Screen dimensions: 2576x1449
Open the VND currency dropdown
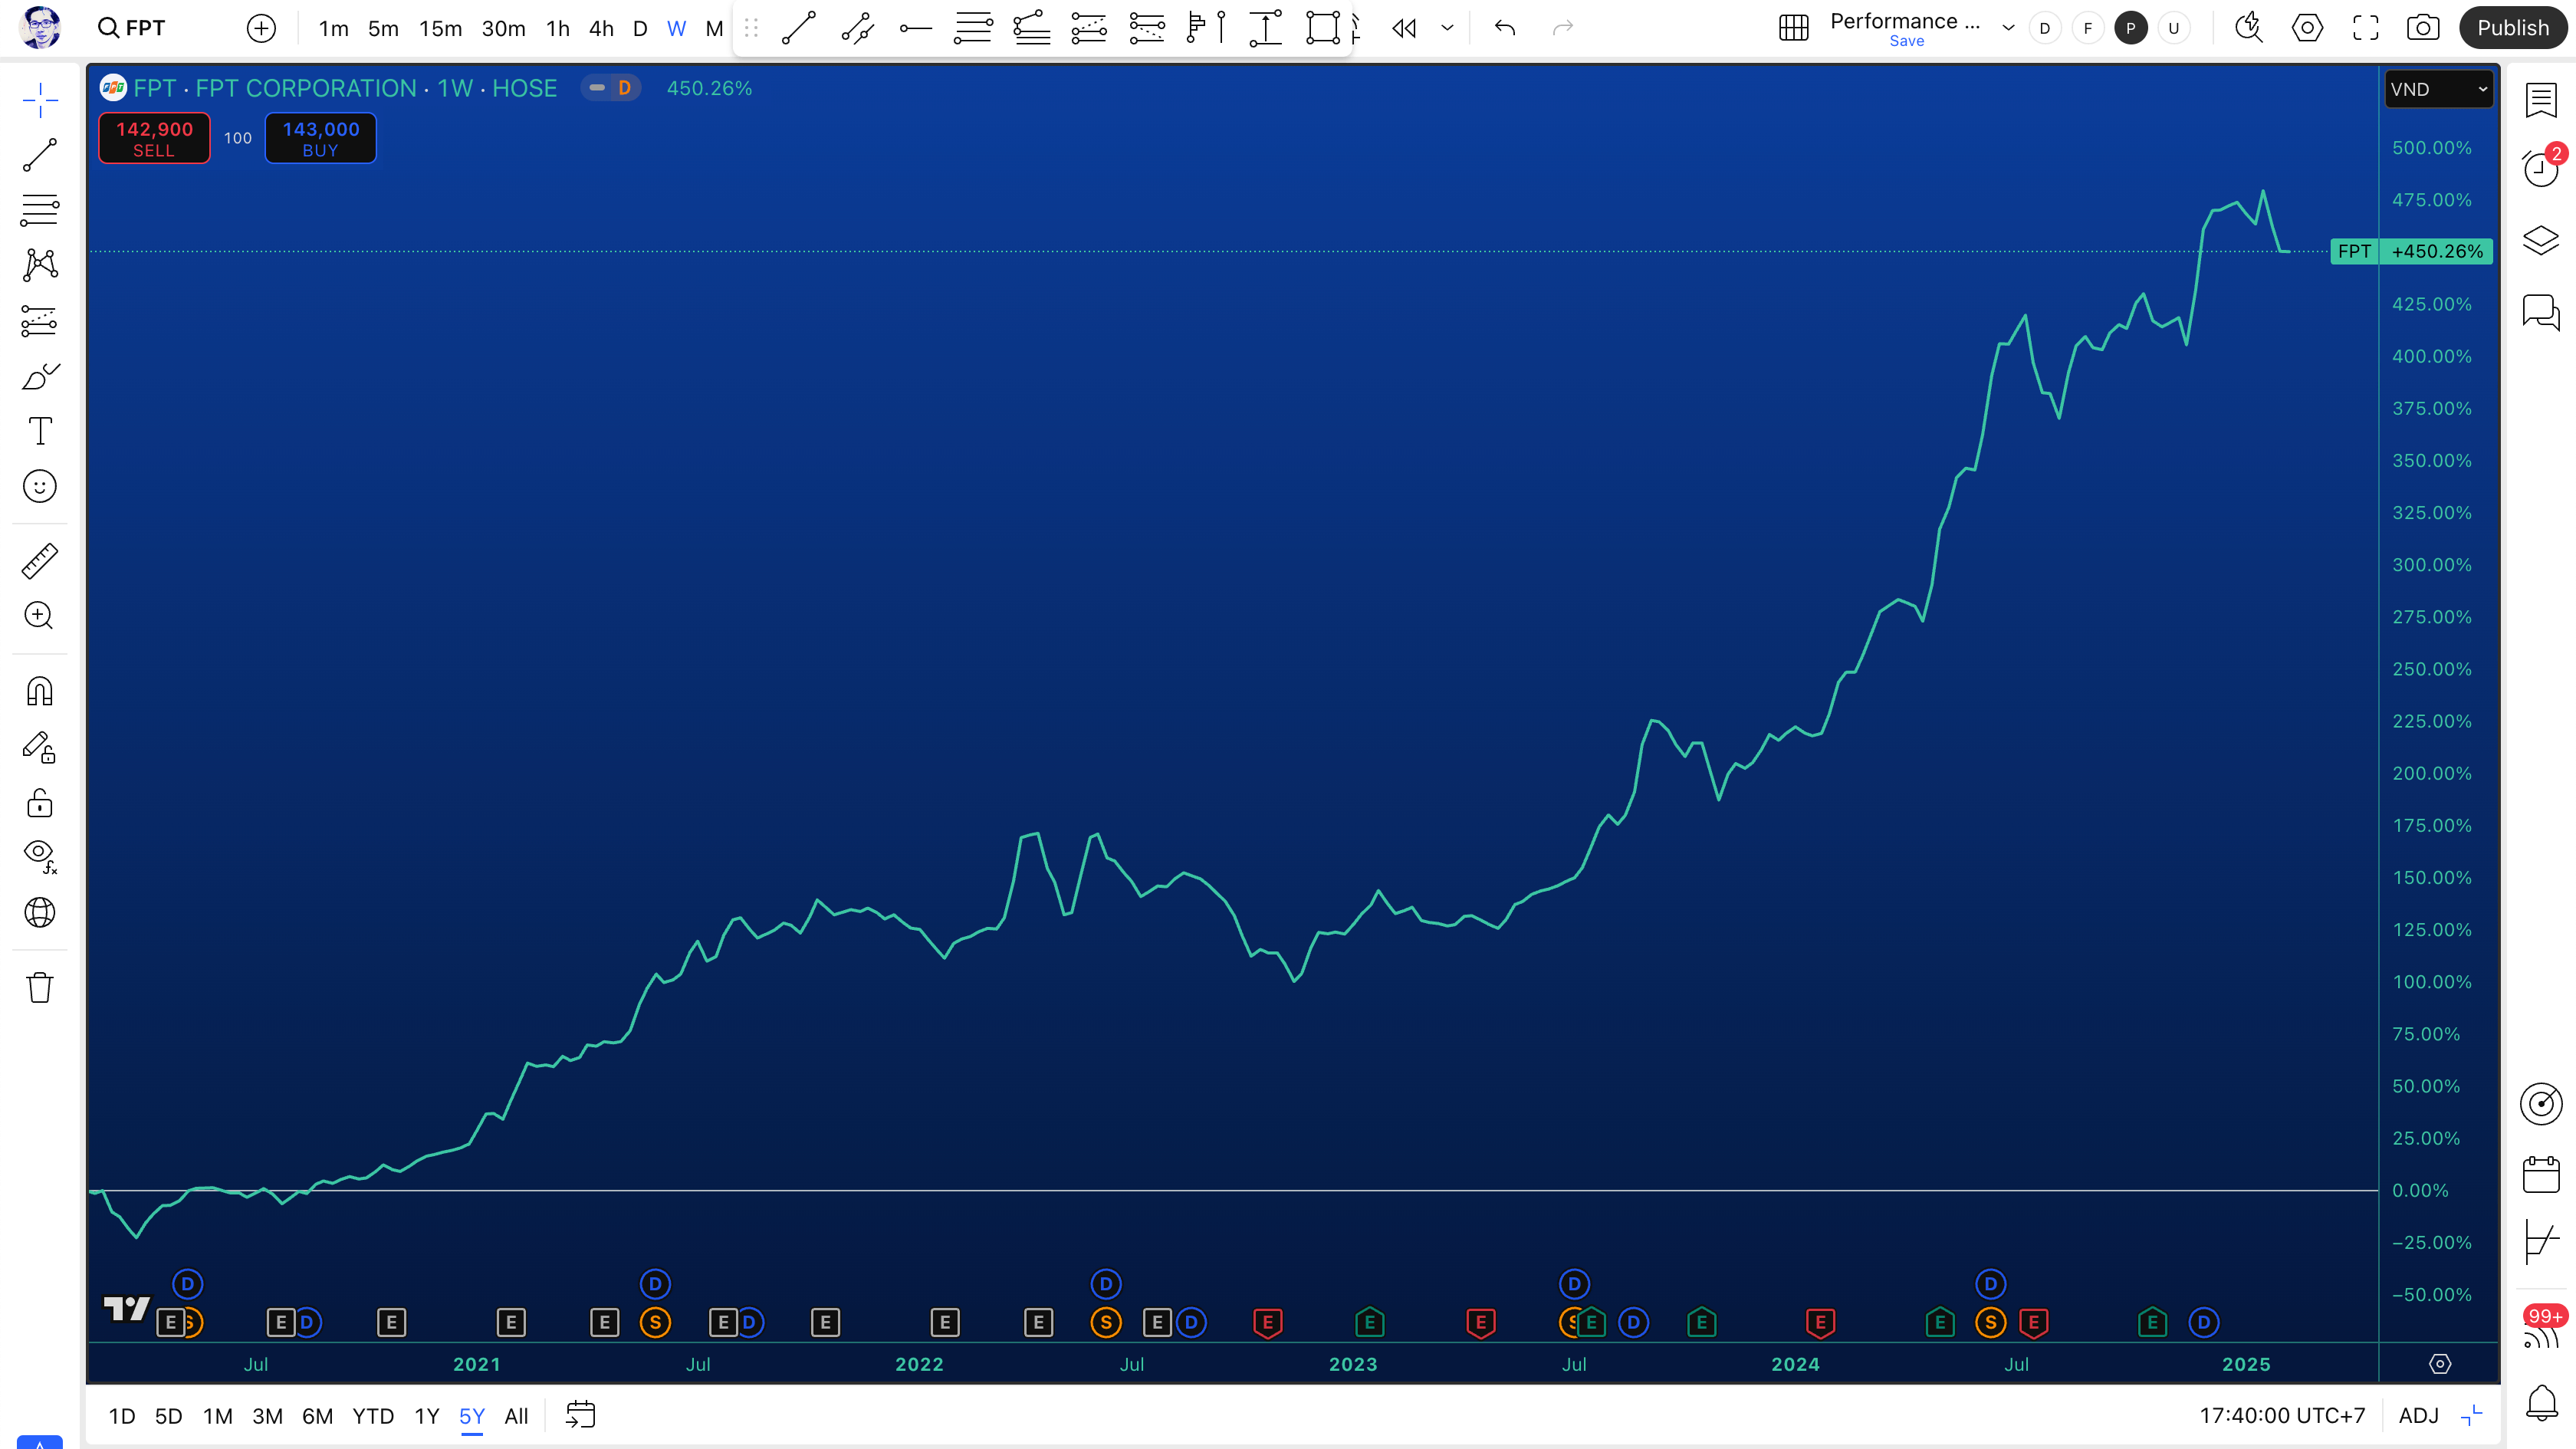pos(2438,89)
